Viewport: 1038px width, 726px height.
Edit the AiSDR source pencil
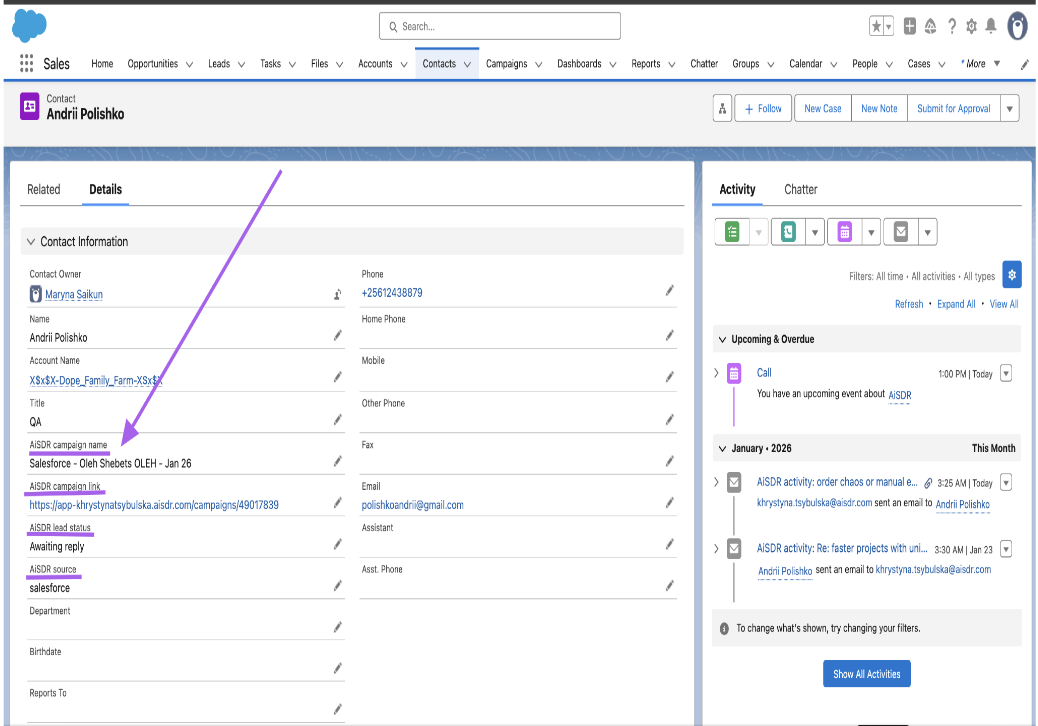[x=338, y=586]
